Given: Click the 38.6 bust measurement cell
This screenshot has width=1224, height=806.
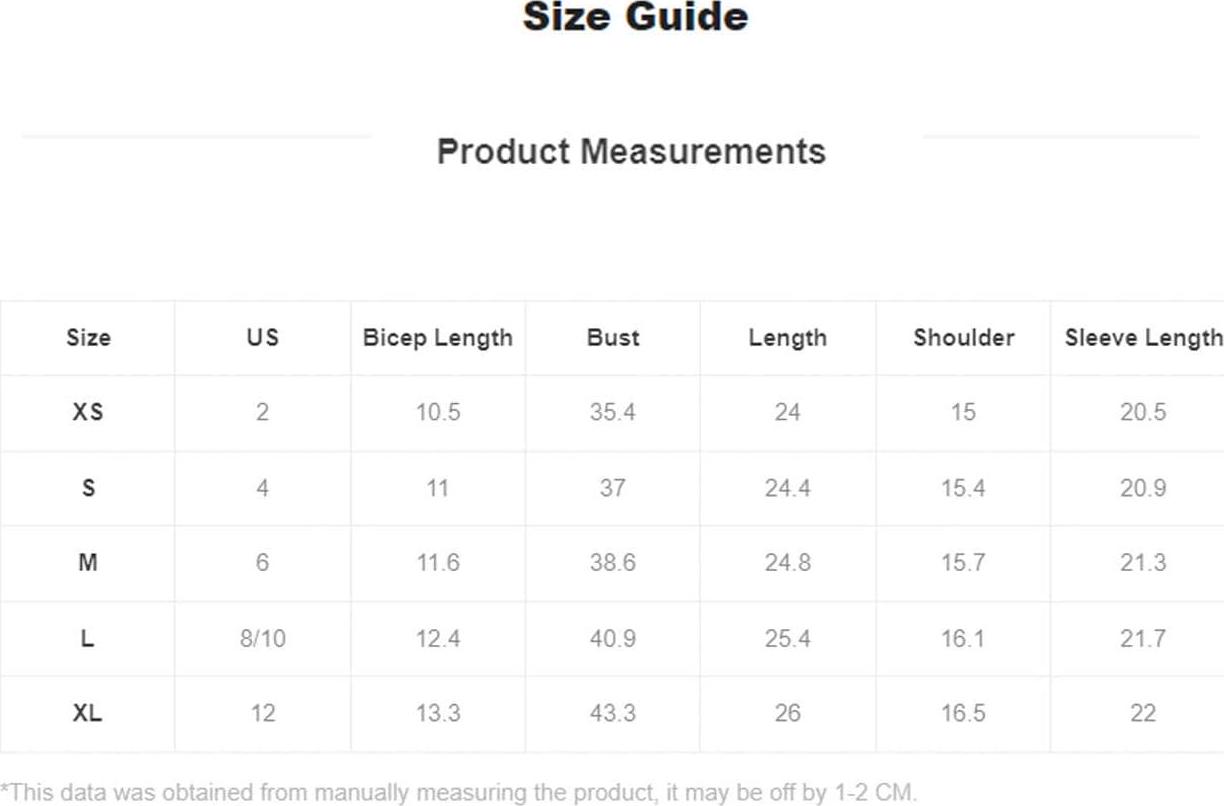Looking at the screenshot, I should (613, 563).
